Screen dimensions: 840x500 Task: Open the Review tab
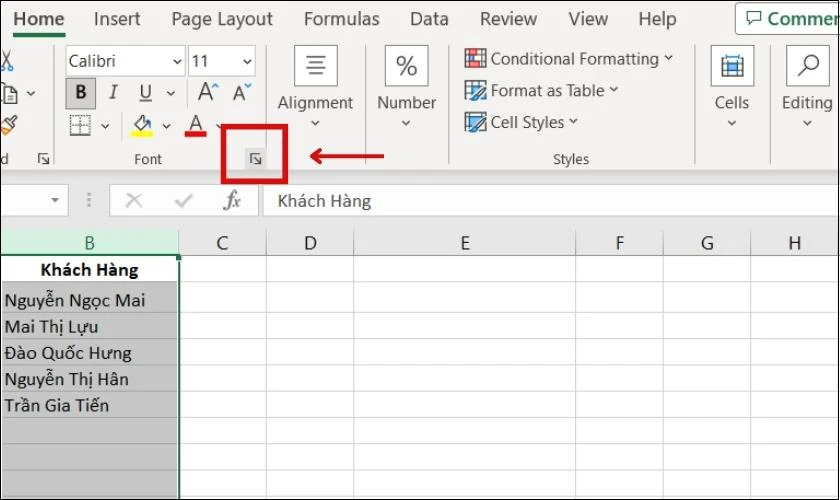(x=508, y=19)
